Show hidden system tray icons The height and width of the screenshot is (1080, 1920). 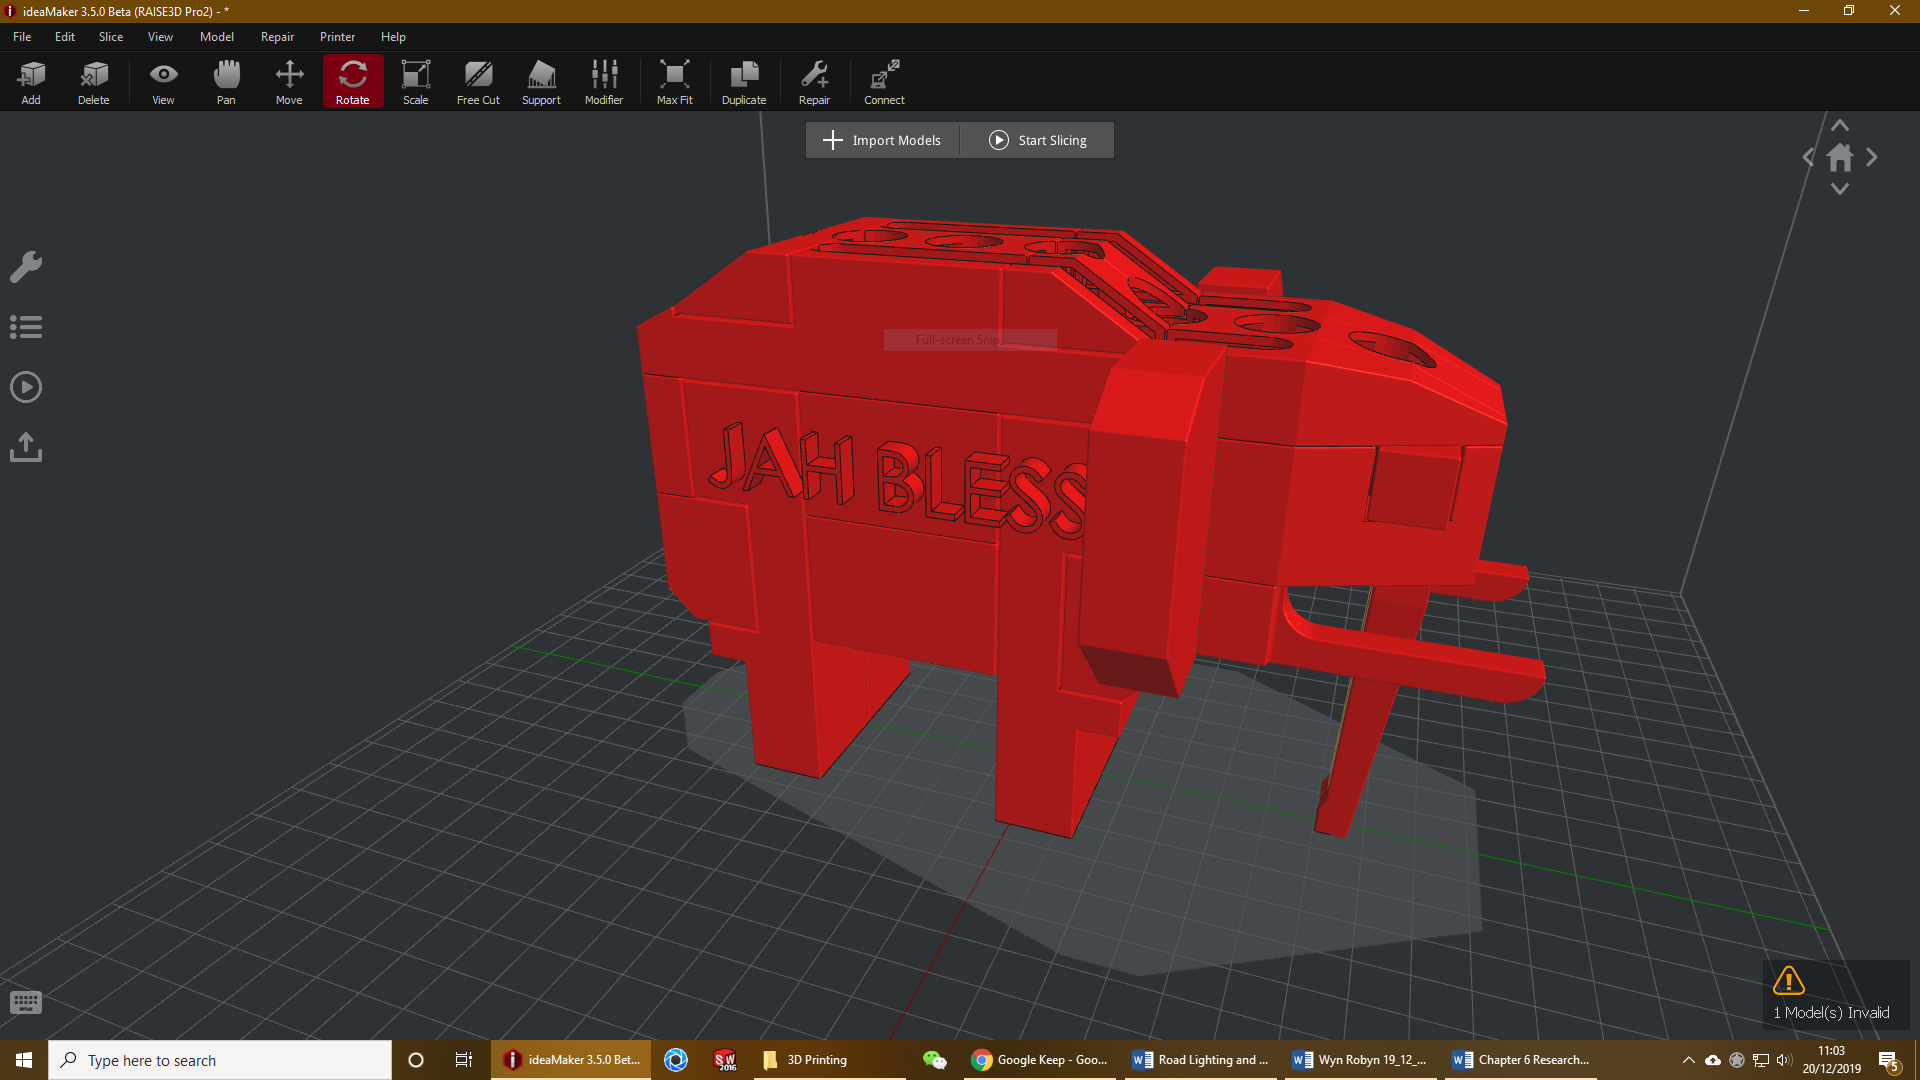coord(1688,1060)
